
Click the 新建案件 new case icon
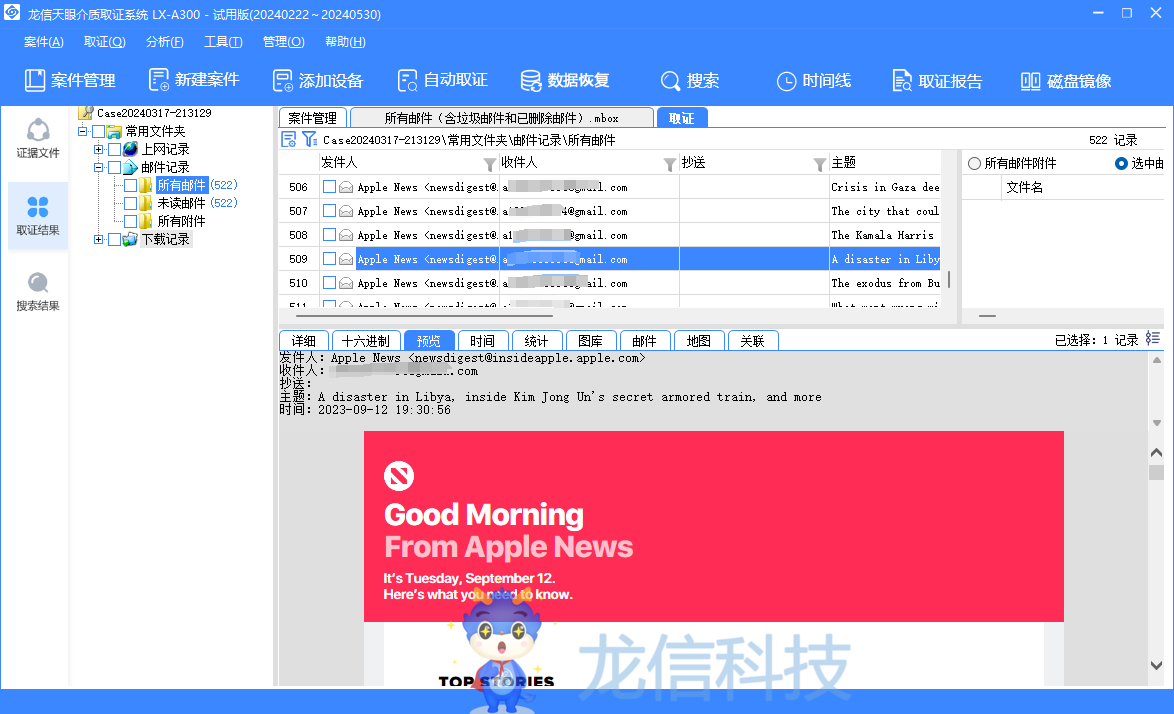click(x=159, y=80)
